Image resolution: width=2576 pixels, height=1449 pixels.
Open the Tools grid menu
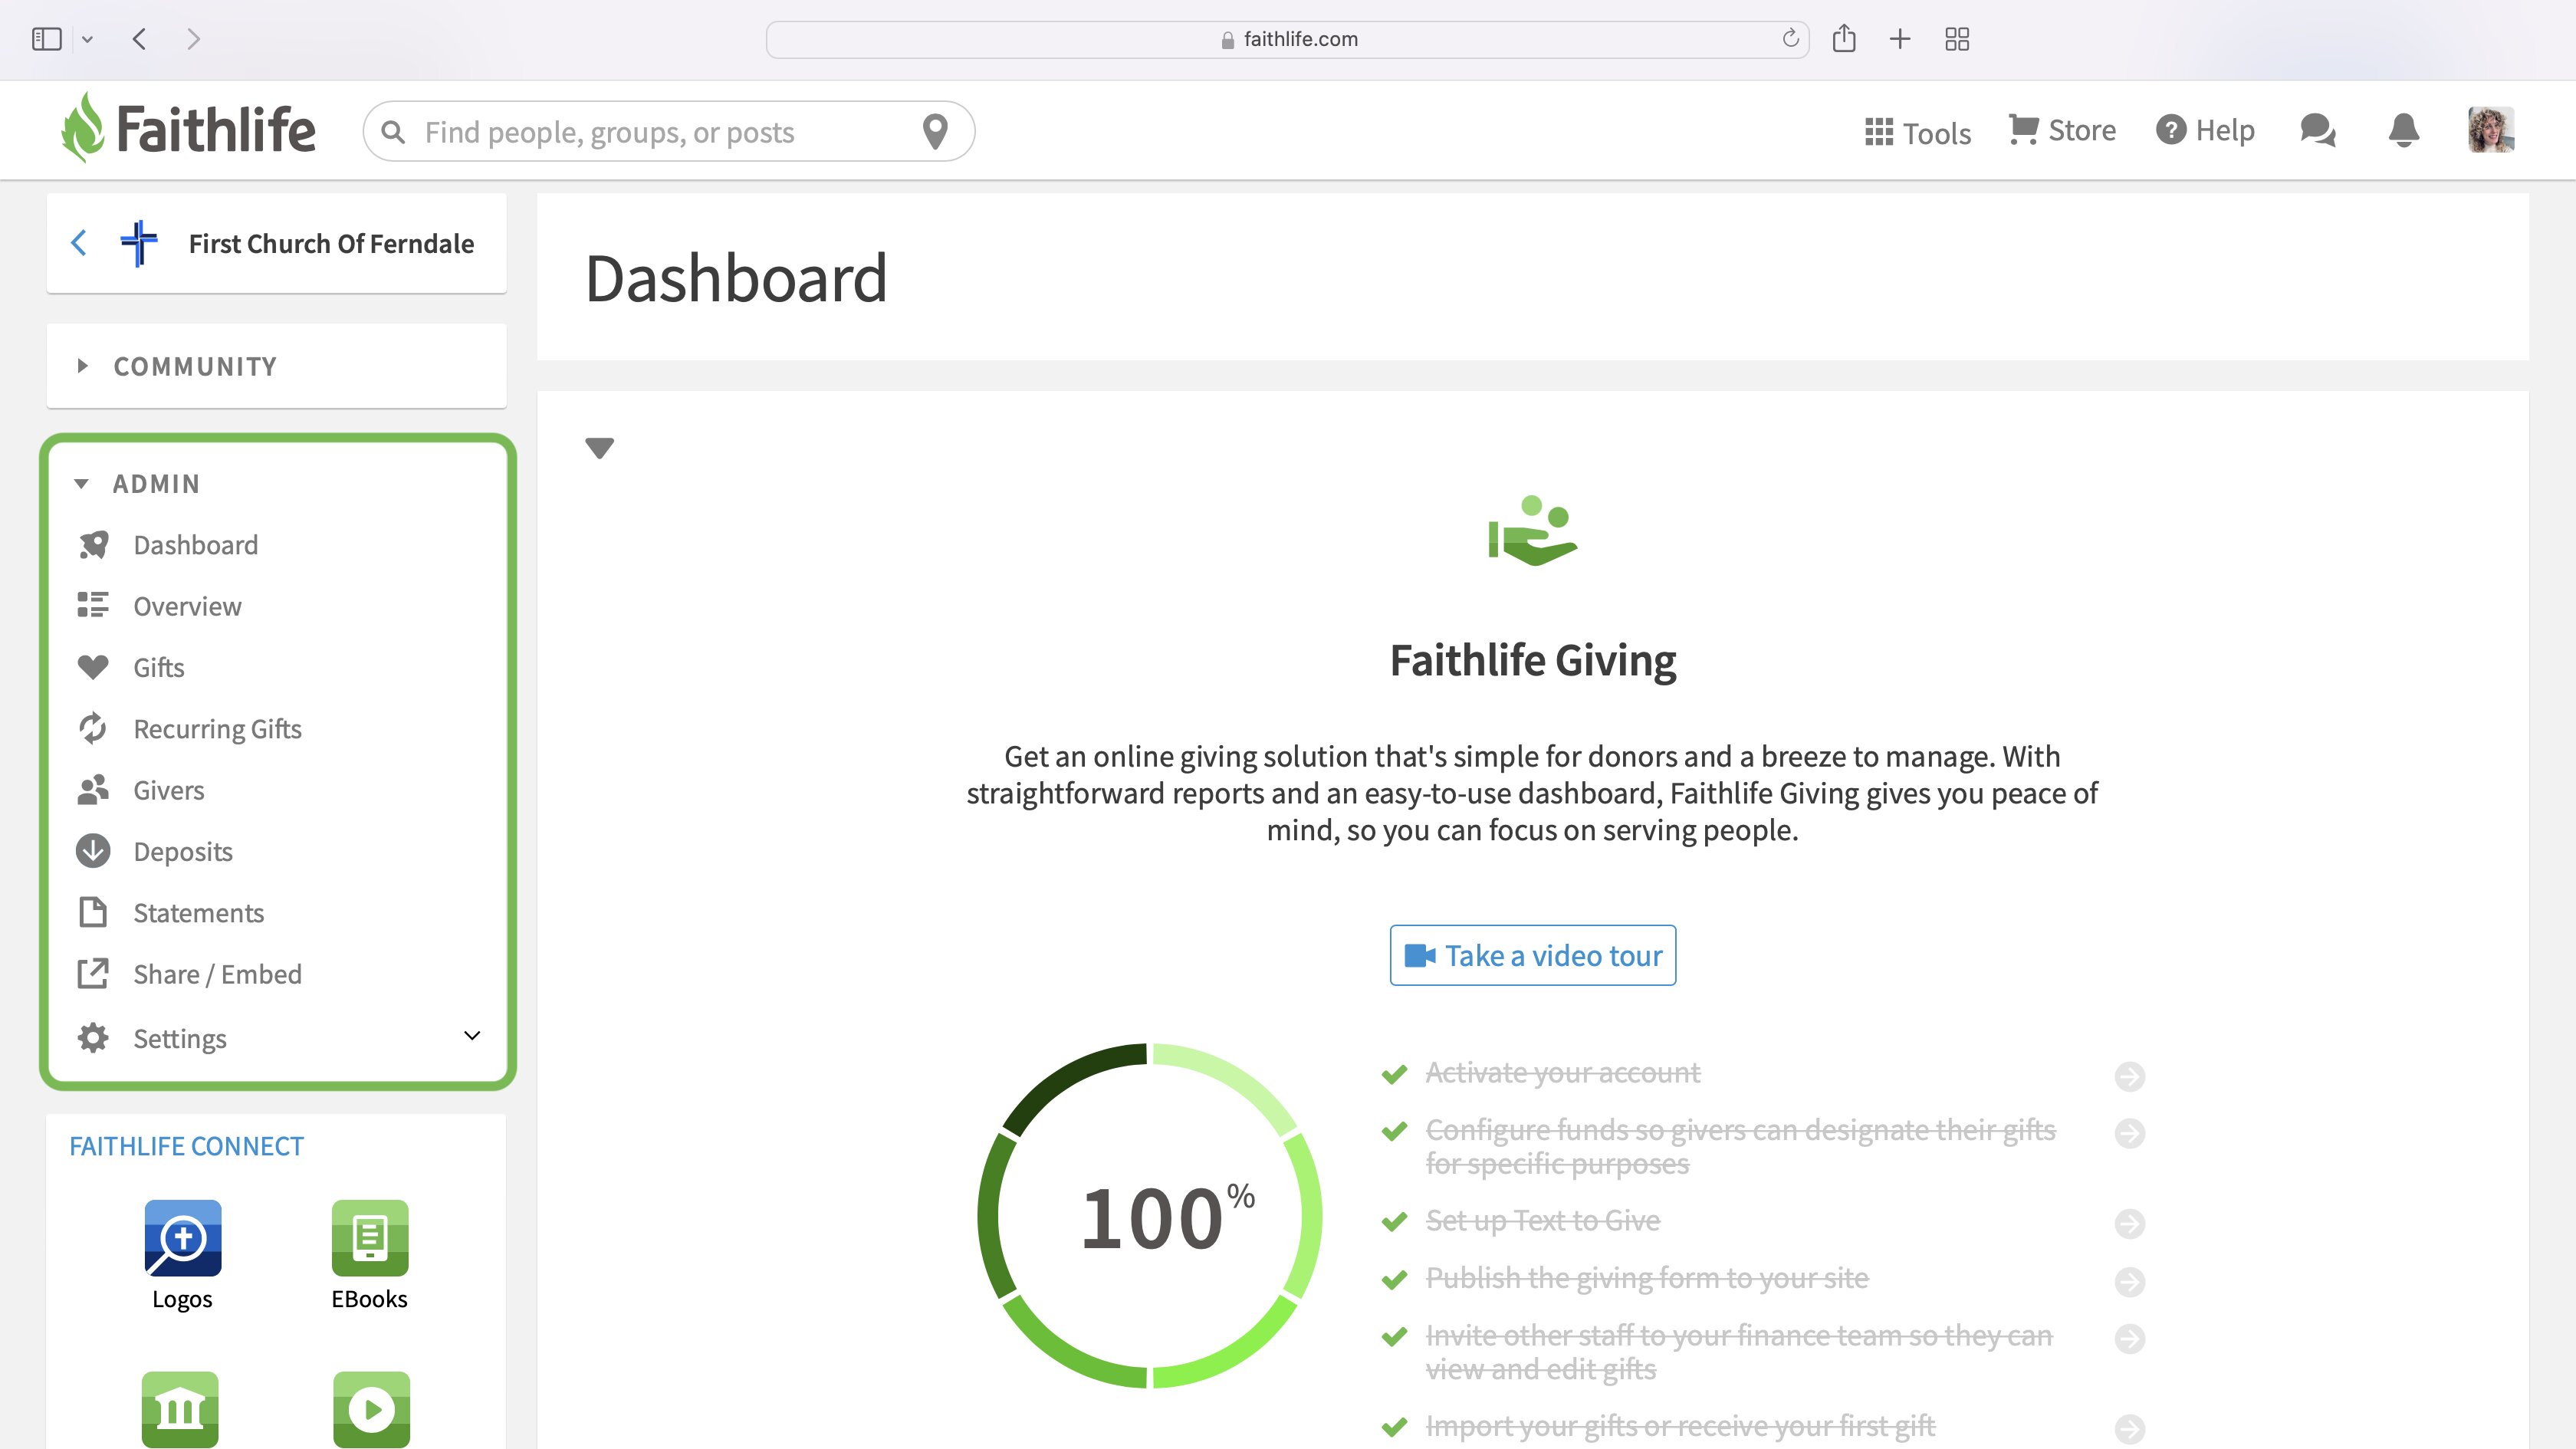[1917, 132]
